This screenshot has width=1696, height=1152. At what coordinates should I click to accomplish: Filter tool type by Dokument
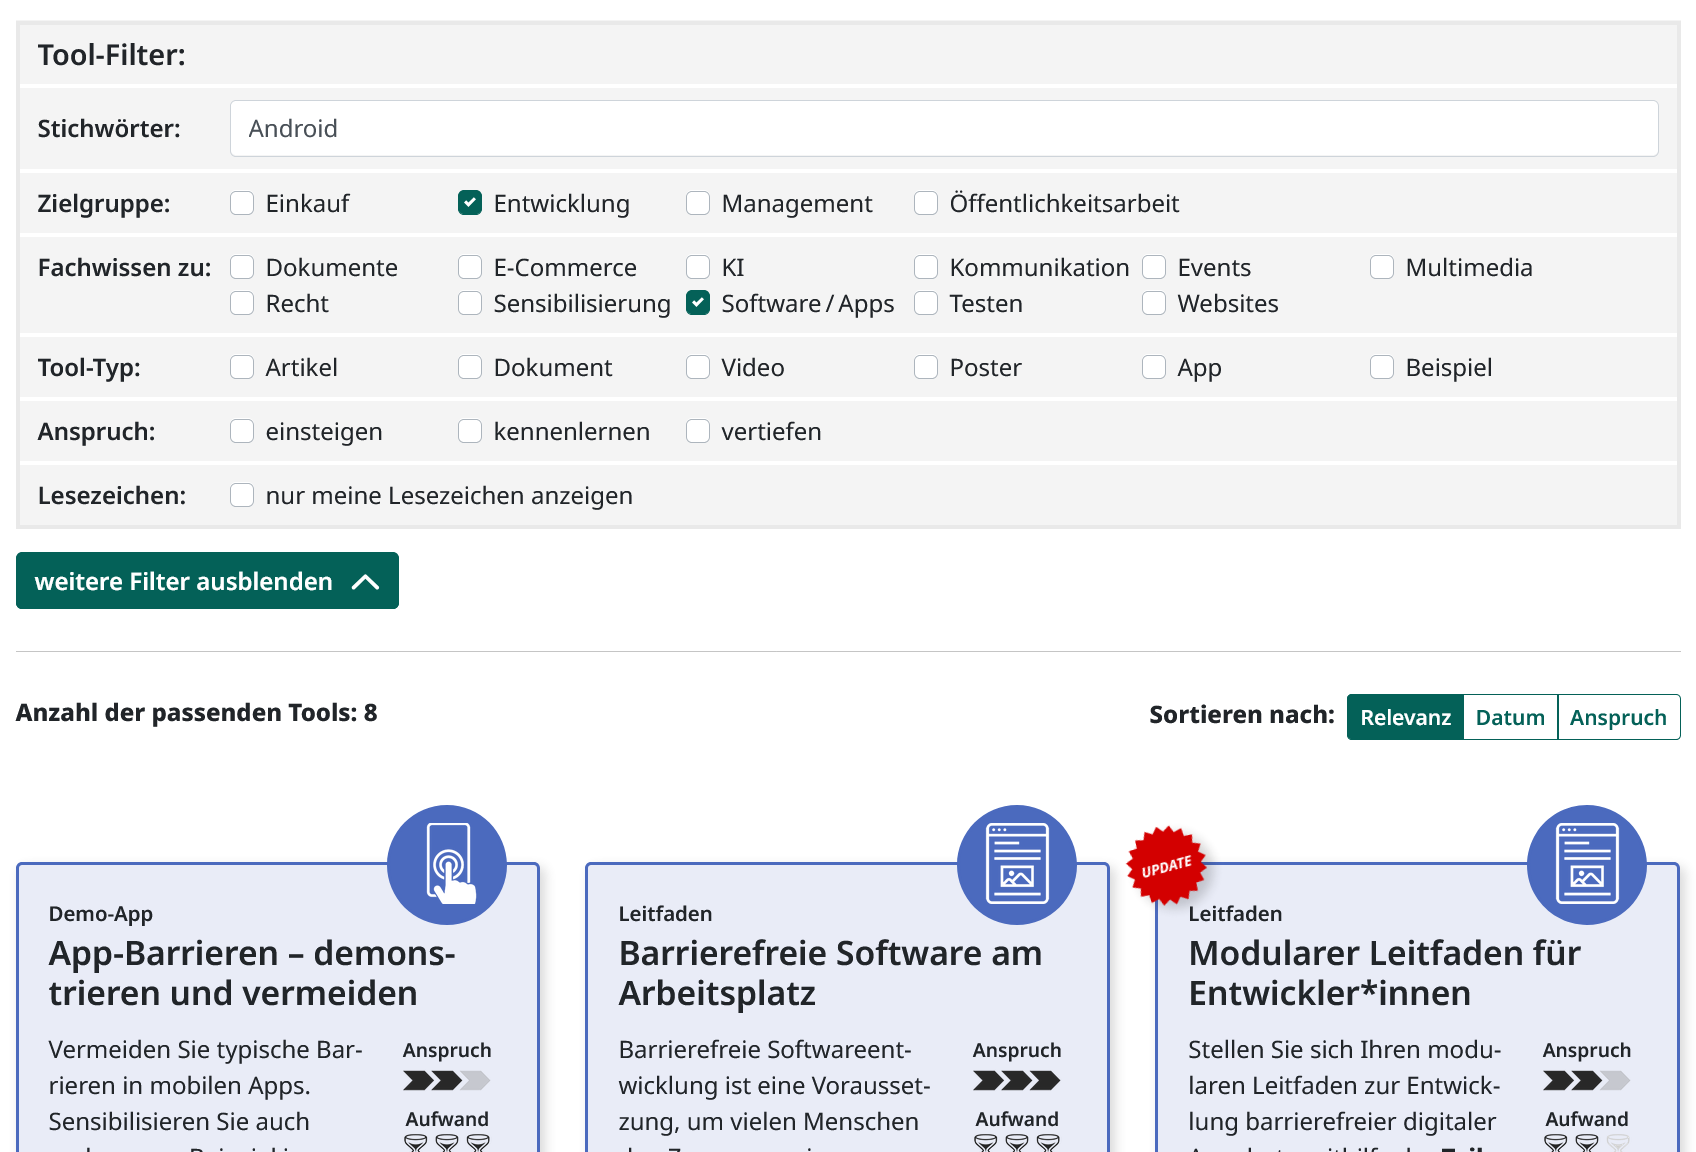coord(470,367)
